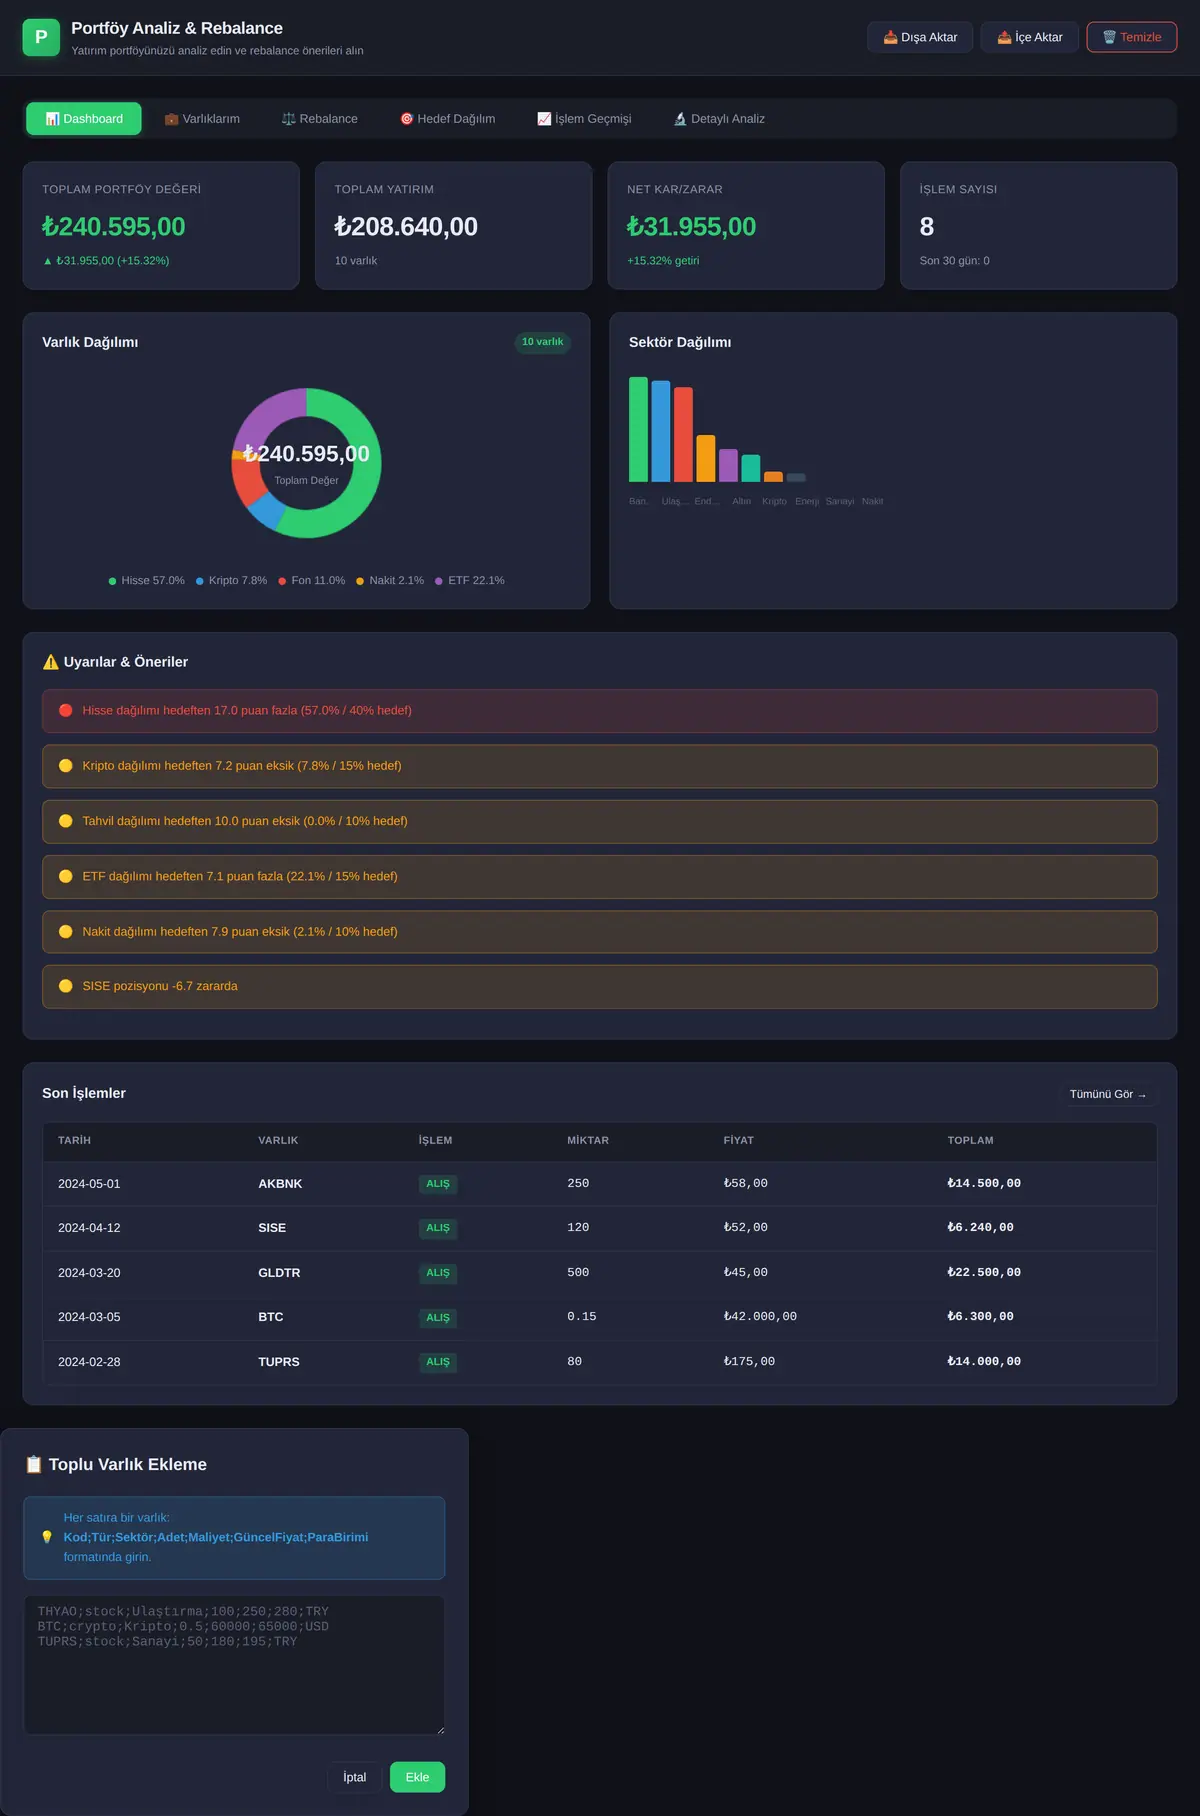Click the GLDTR asset name in the table
The image size is (1200, 1816).
coord(279,1273)
